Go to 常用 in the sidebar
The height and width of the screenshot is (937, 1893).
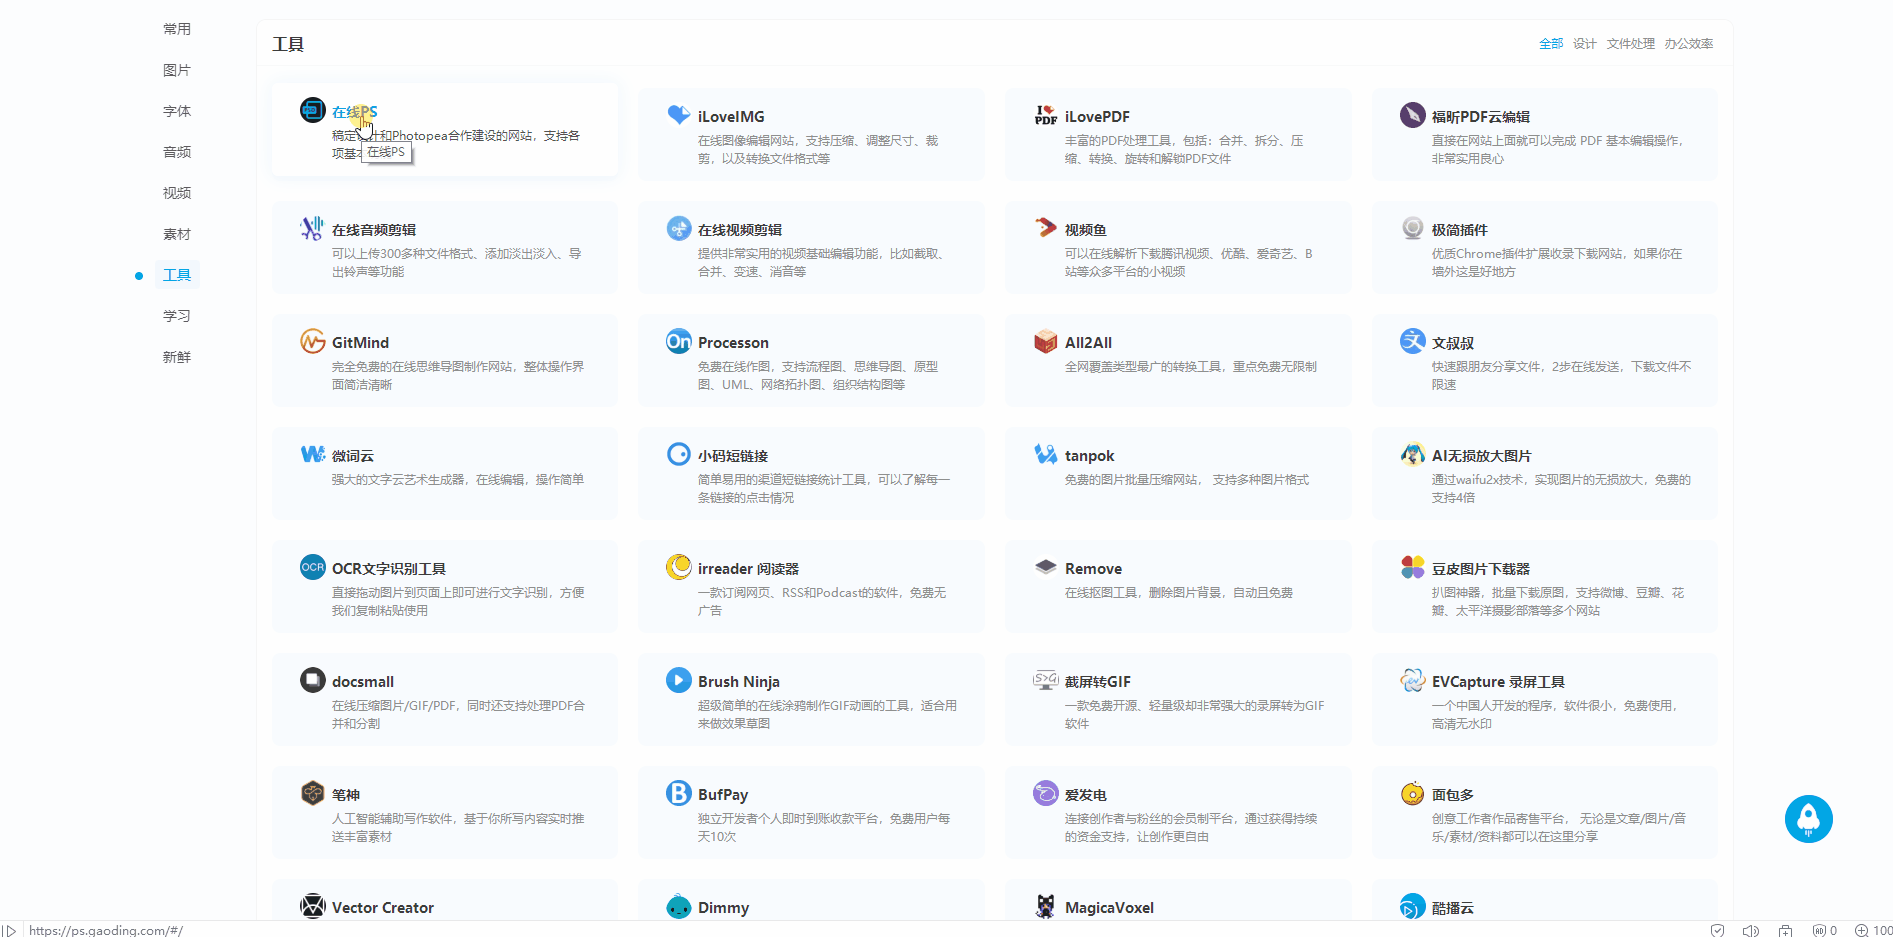[177, 29]
